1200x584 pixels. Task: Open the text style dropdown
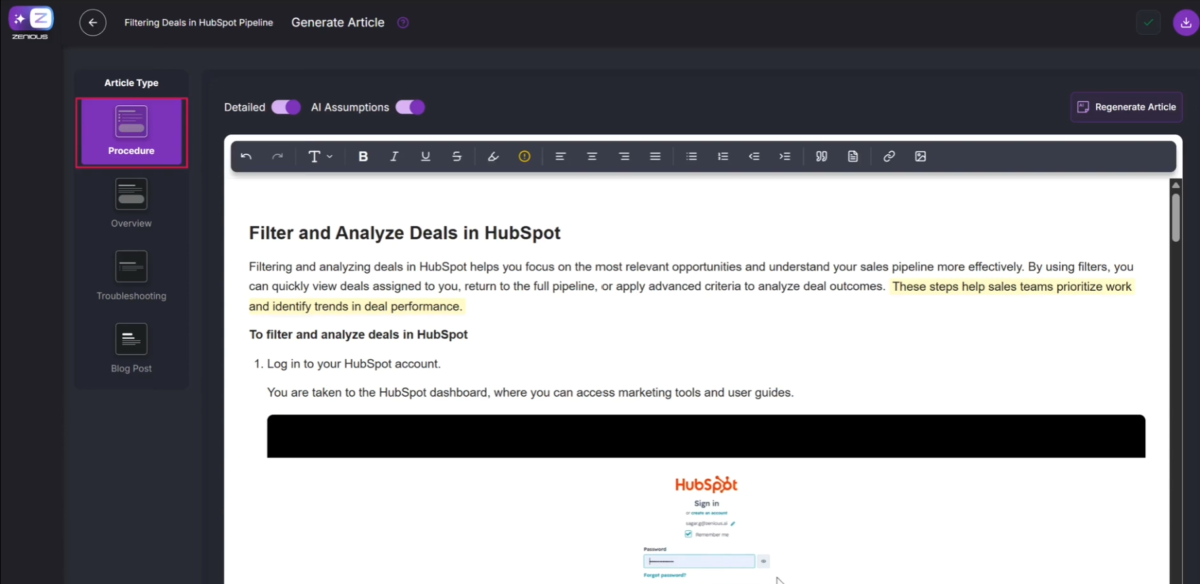[320, 157]
